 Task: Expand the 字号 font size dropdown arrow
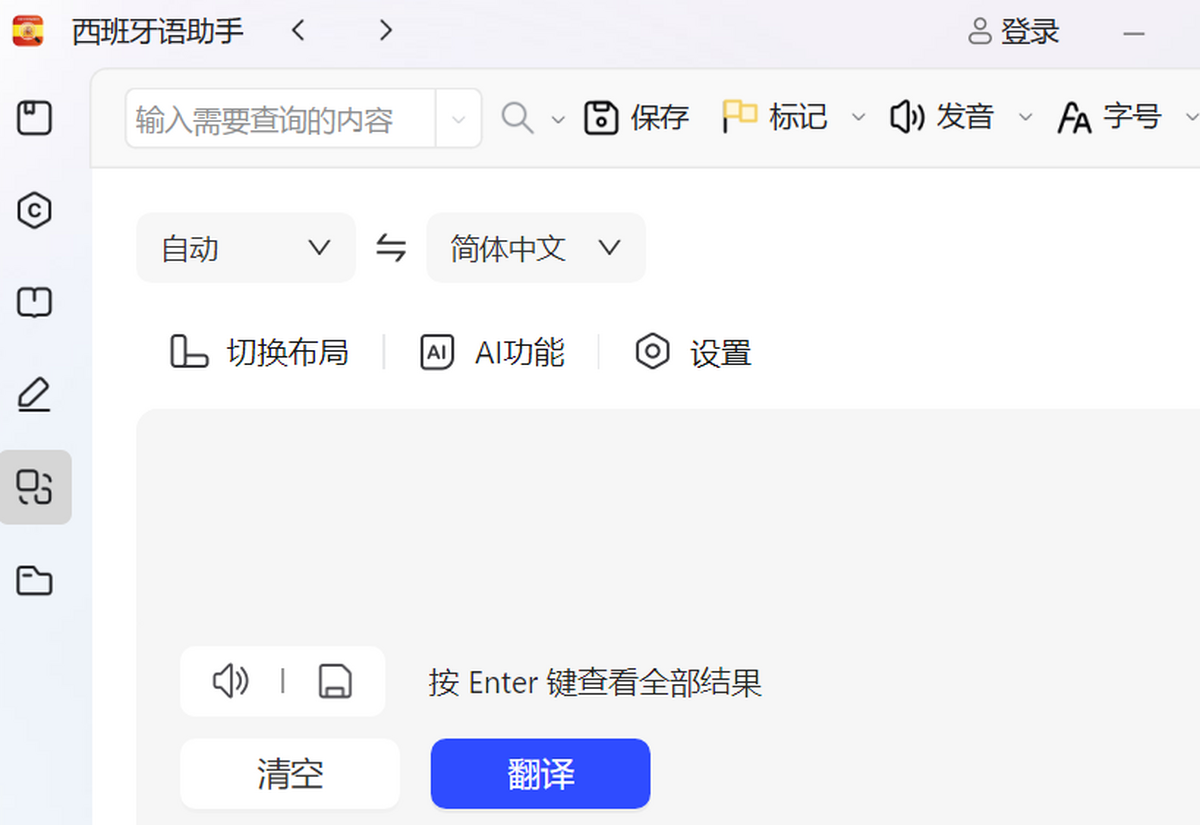(1193, 117)
